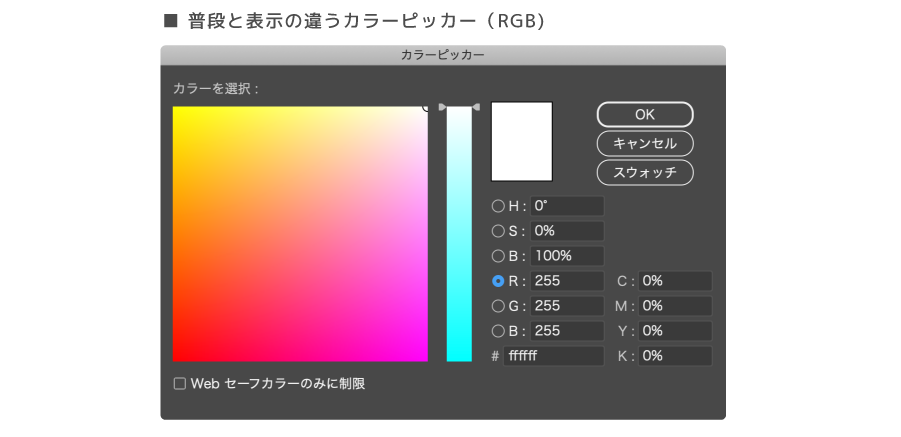Click the R value field showing 255
Image resolution: width=901 pixels, height=437 pixels.
coord(567,281)
